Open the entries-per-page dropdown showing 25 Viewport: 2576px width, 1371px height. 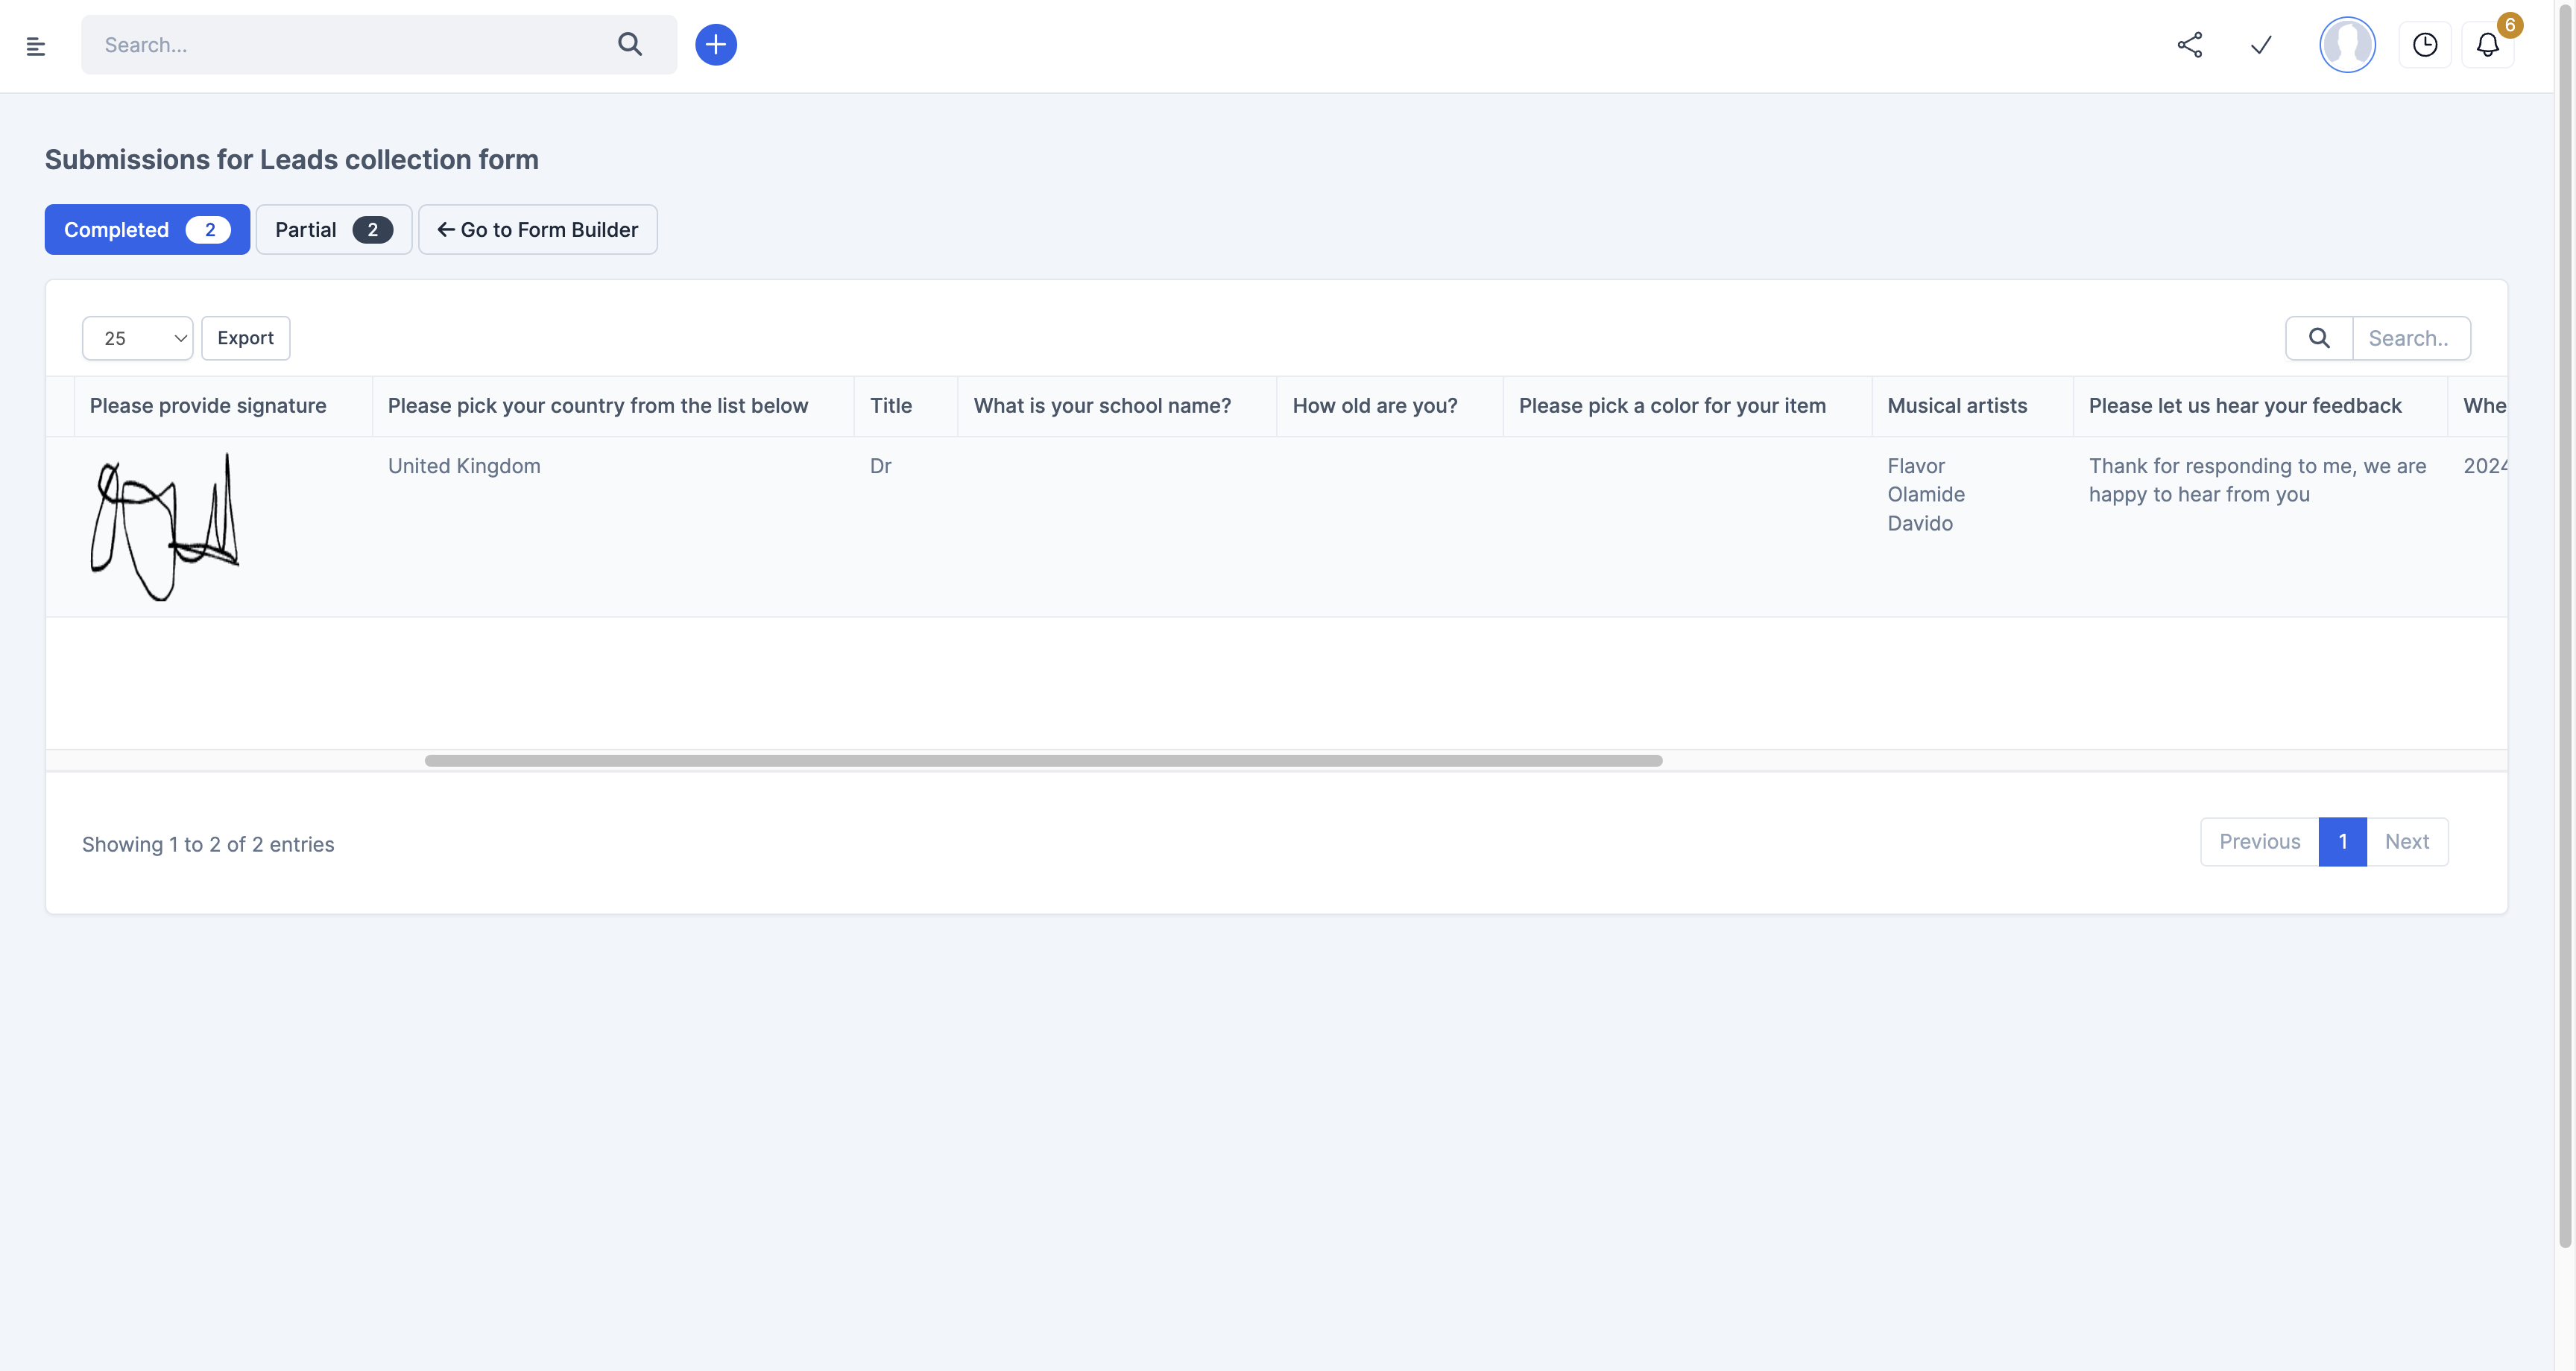click(x=137, y=338)
